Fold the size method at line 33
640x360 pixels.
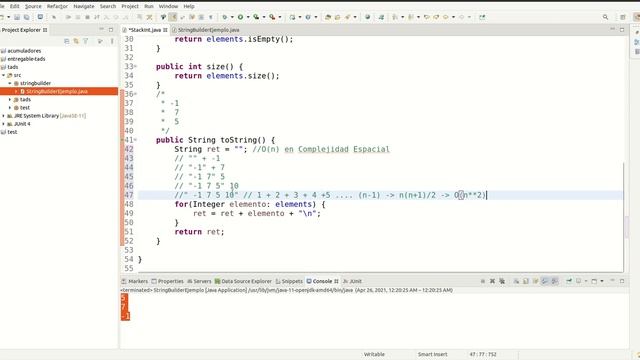point(136,67)
